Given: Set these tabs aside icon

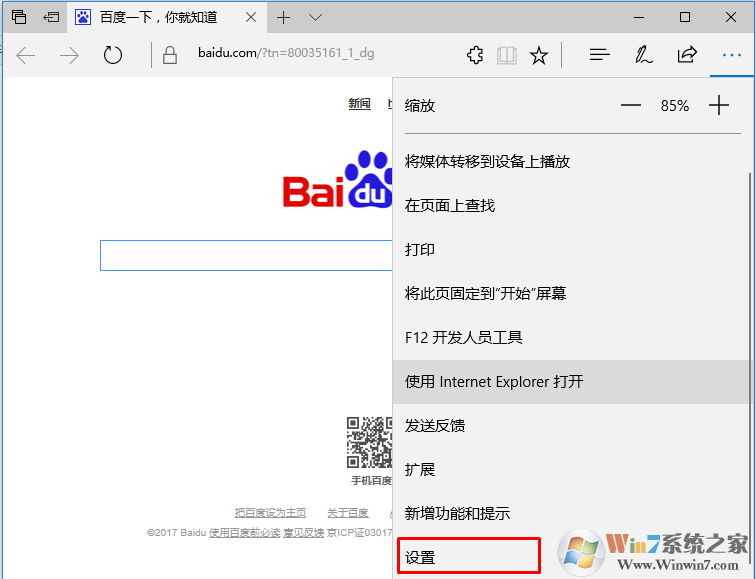Looking at the screenshot, I should tap(51, 17).
